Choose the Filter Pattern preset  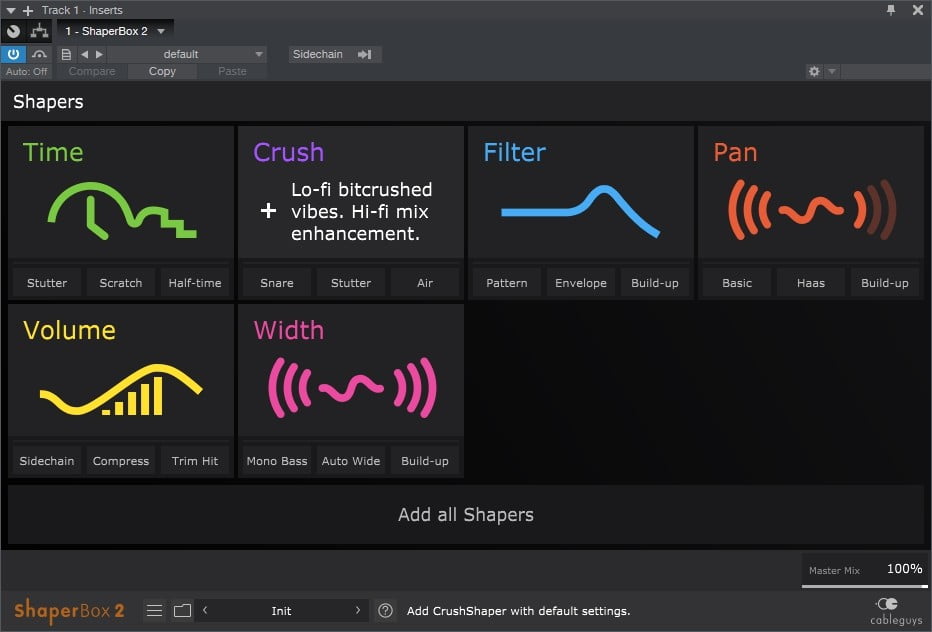click(x=507, y=283)
